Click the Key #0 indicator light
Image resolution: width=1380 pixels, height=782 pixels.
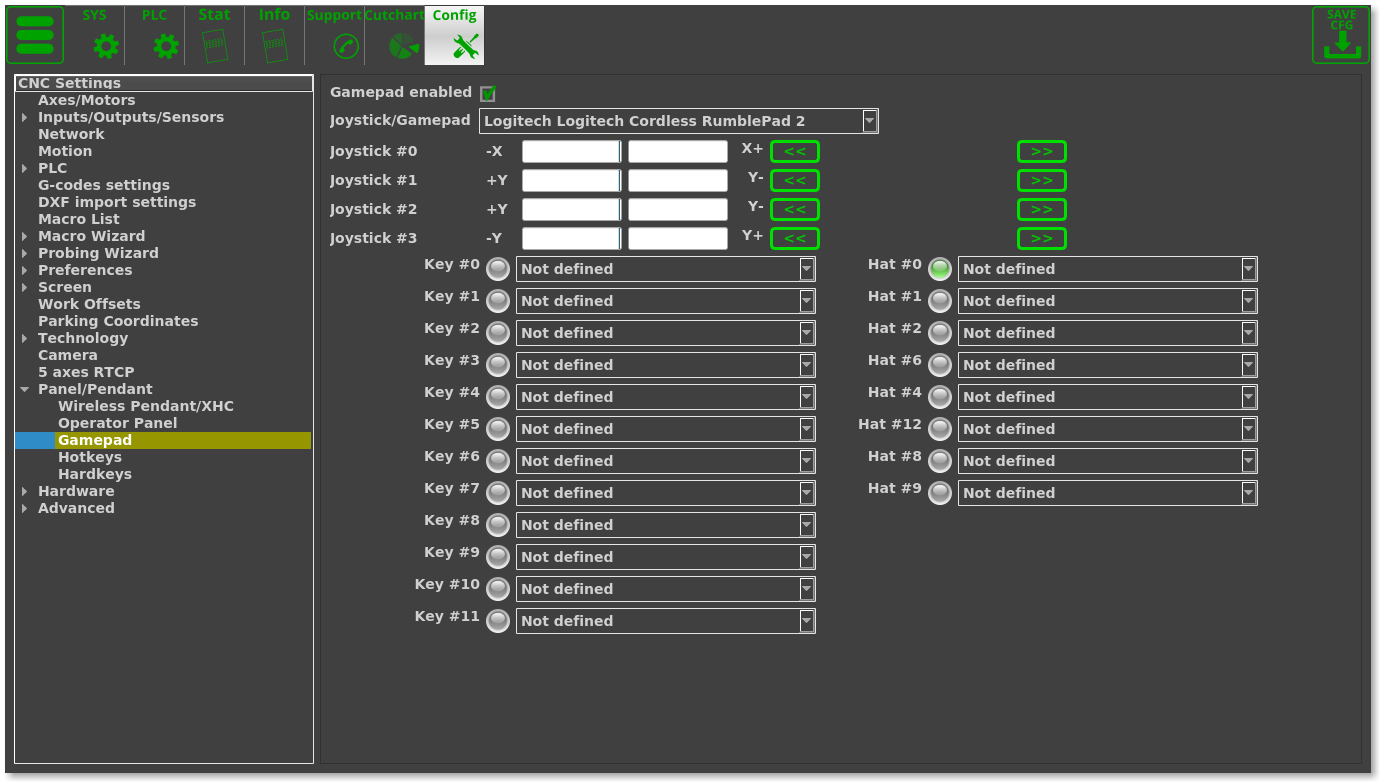click(x=497, y=268)
